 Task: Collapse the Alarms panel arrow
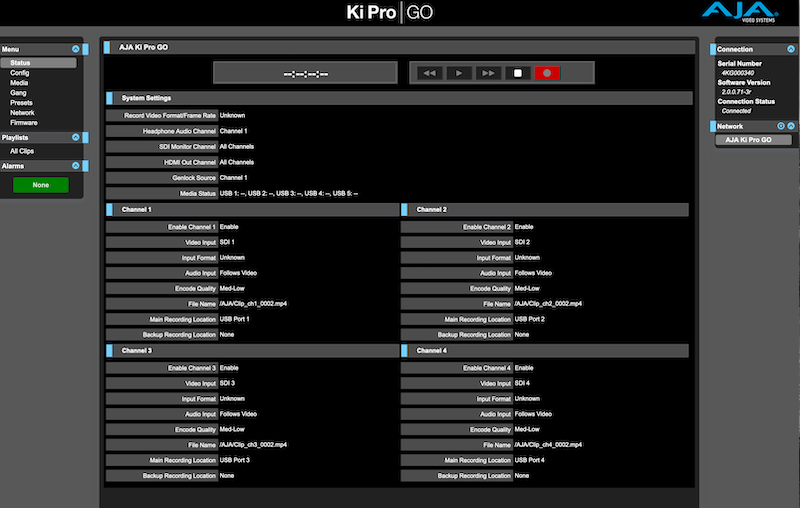click(76, 166)
